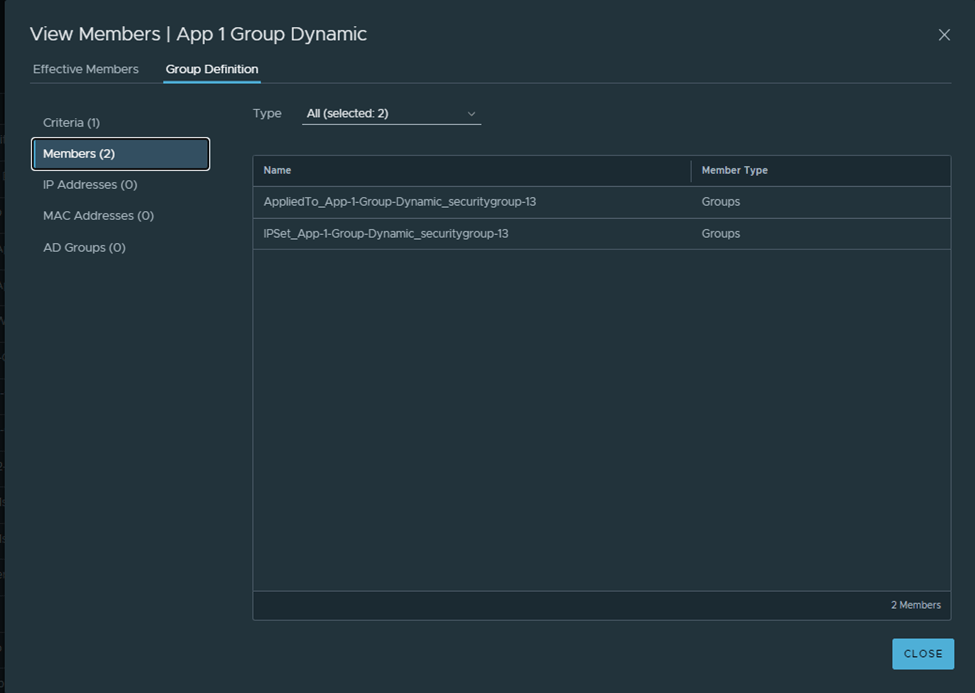Viewport: 975px width, 693px height.
Task: Open the MAC Addresses (0) section
Action: (98, 216)
